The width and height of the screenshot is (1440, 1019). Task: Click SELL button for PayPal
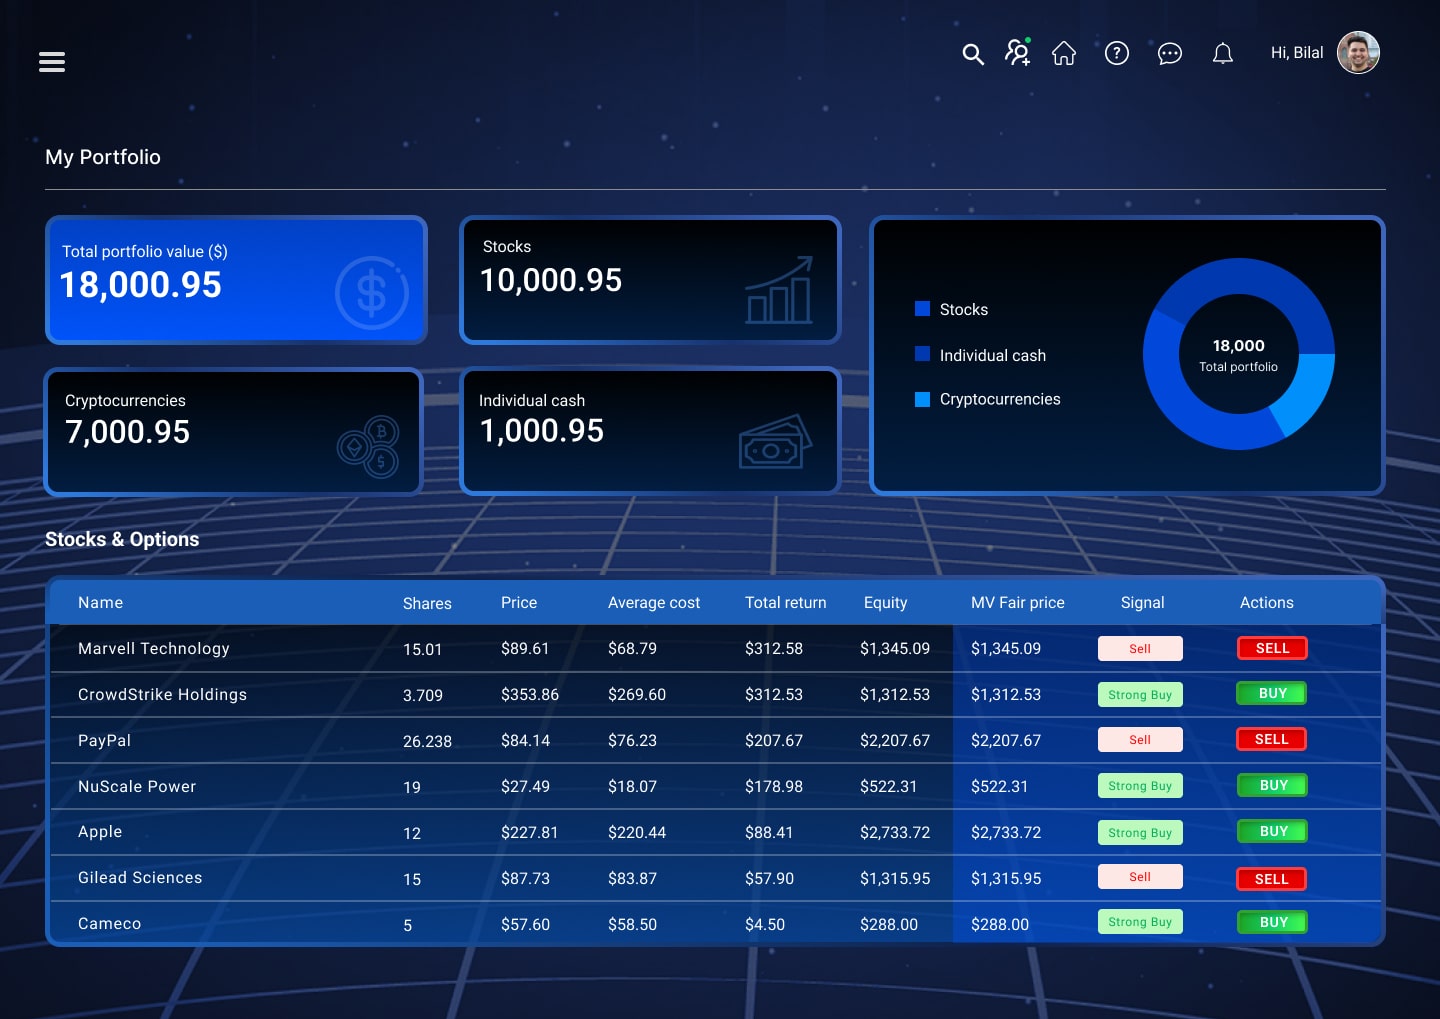point(1272,739)
